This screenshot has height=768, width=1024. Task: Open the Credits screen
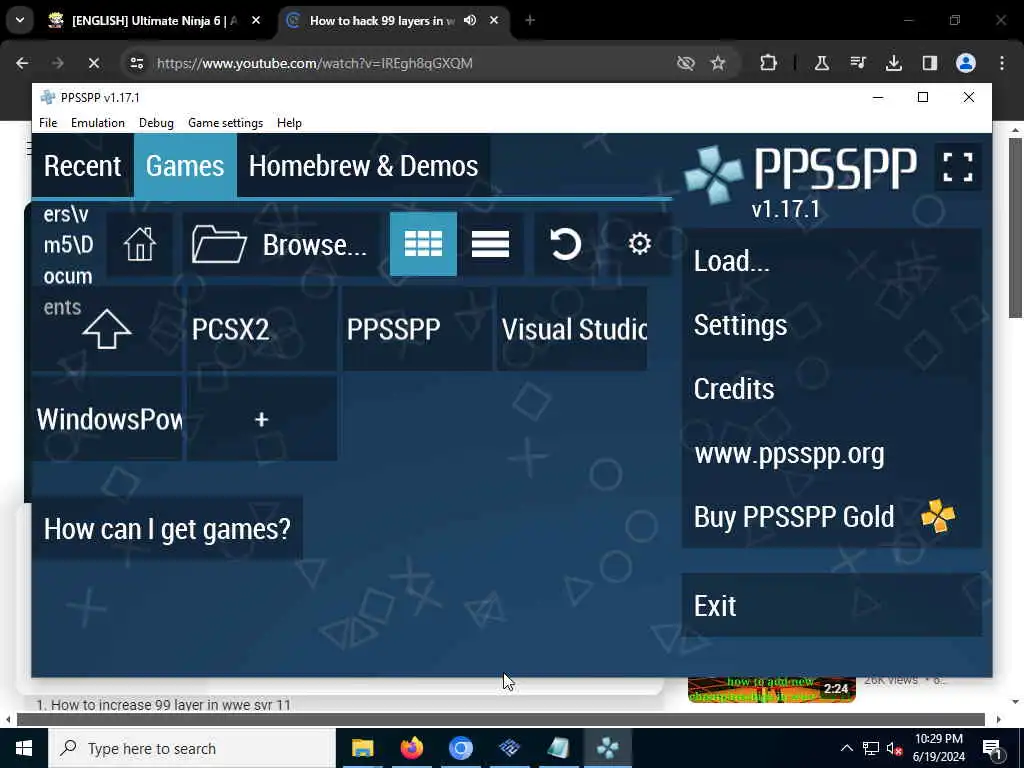click(831, 389)
